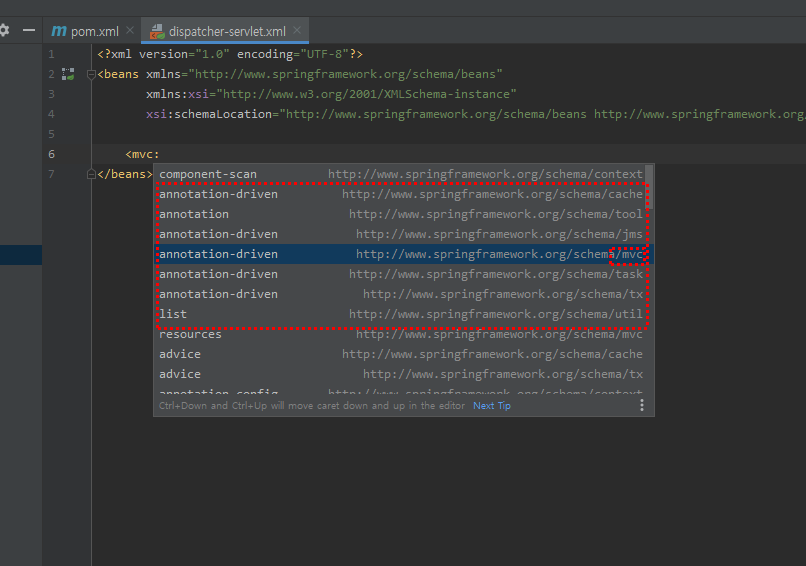Click the minimize hide tool window dash icon
The width and height of the screenshot is (806, 566).
pyautogui.click(x=29, y=30)
